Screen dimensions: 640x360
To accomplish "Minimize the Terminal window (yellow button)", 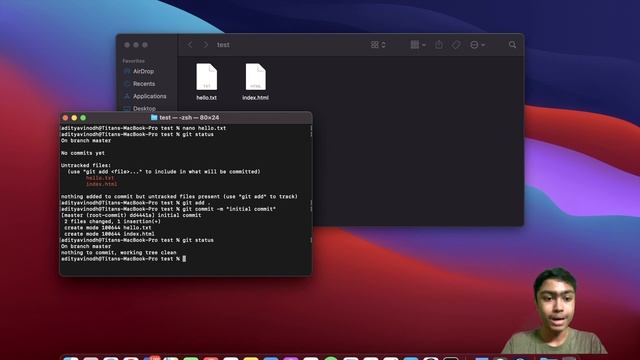I will pyautogui.click(x=74, y=118).
